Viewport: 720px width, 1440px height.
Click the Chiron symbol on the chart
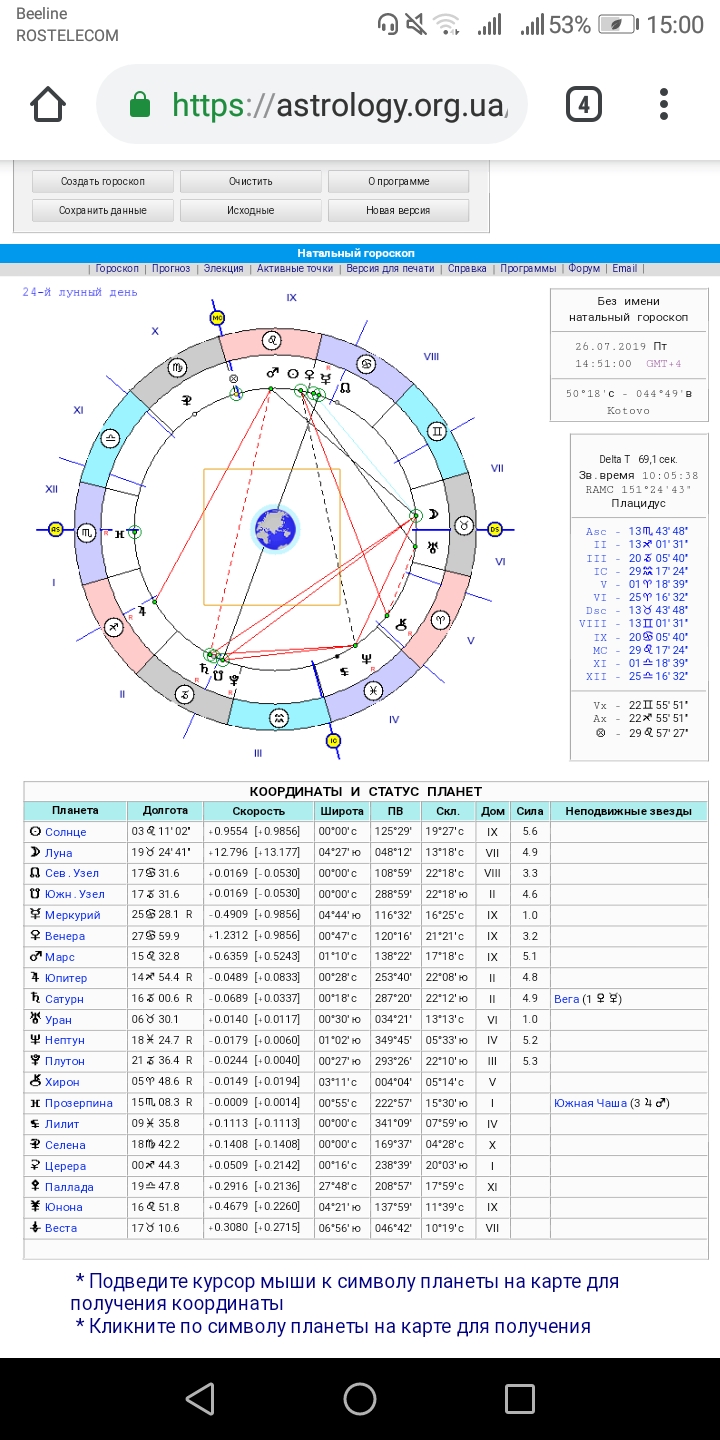click(x=401, y=623)
